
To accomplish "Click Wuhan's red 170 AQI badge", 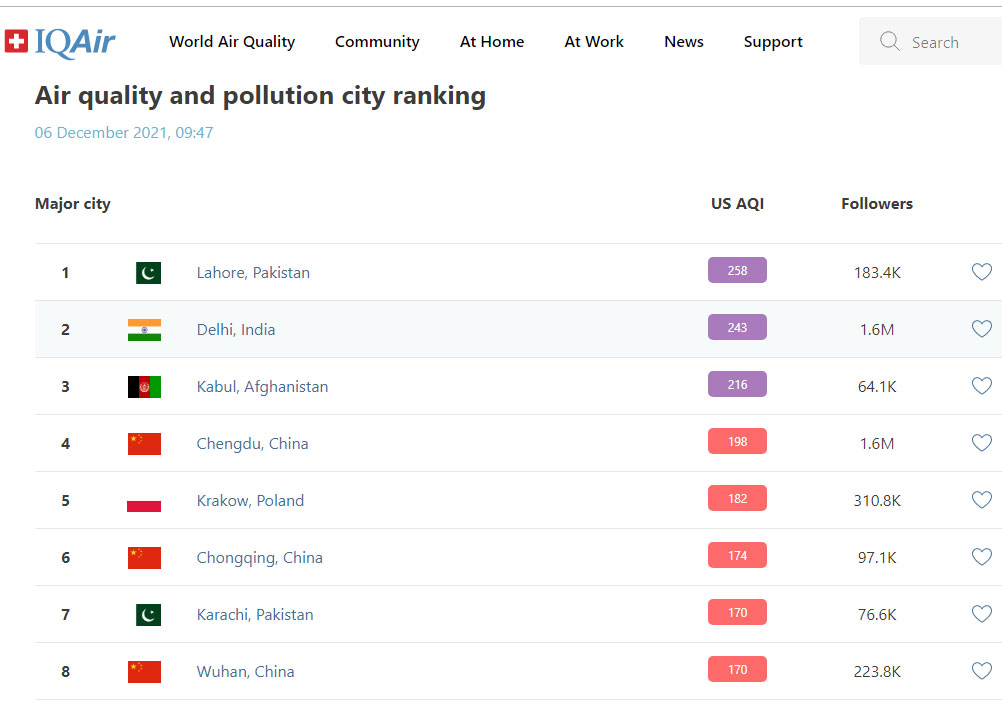I will [737, 670].
